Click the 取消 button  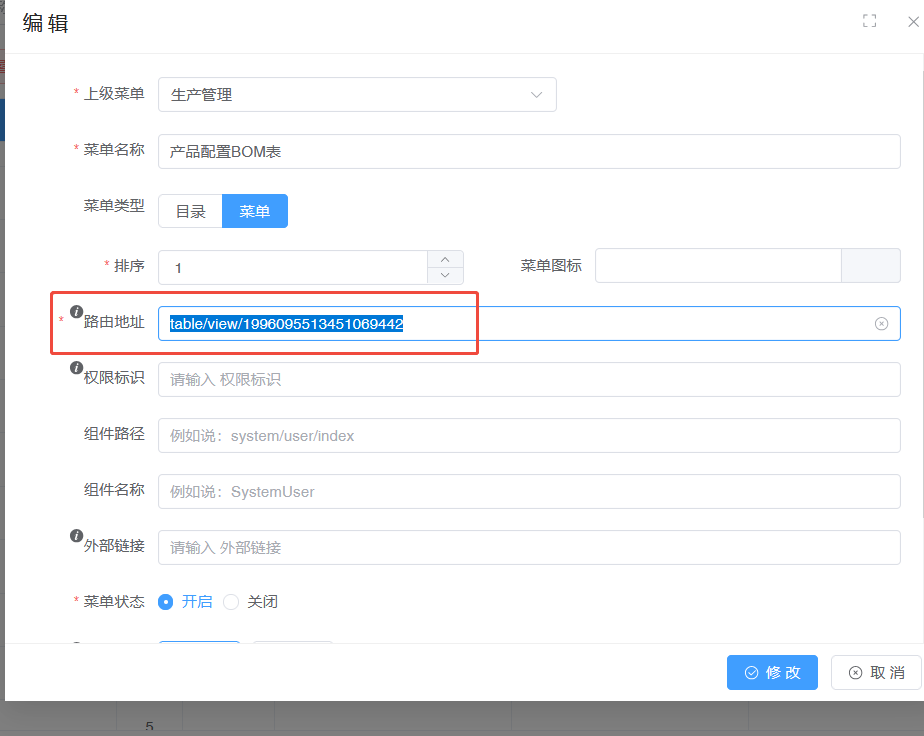(x=875, y=672)
